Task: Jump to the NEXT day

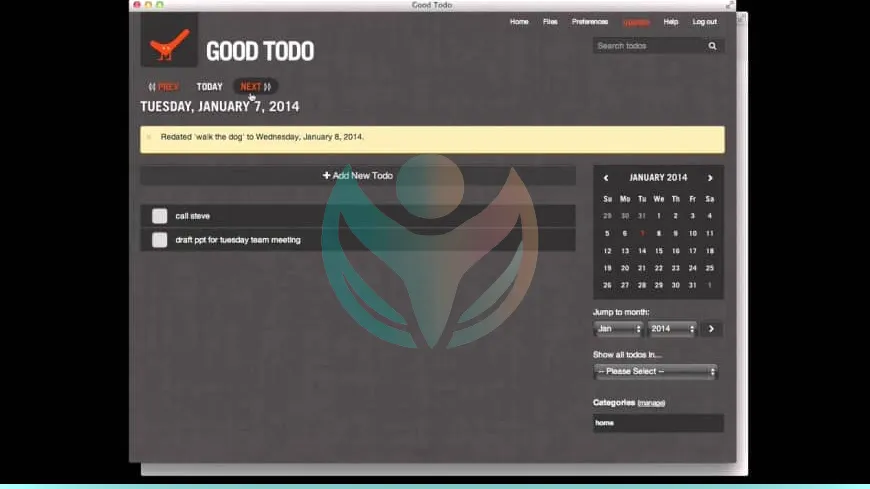Action: pos(255,87)
